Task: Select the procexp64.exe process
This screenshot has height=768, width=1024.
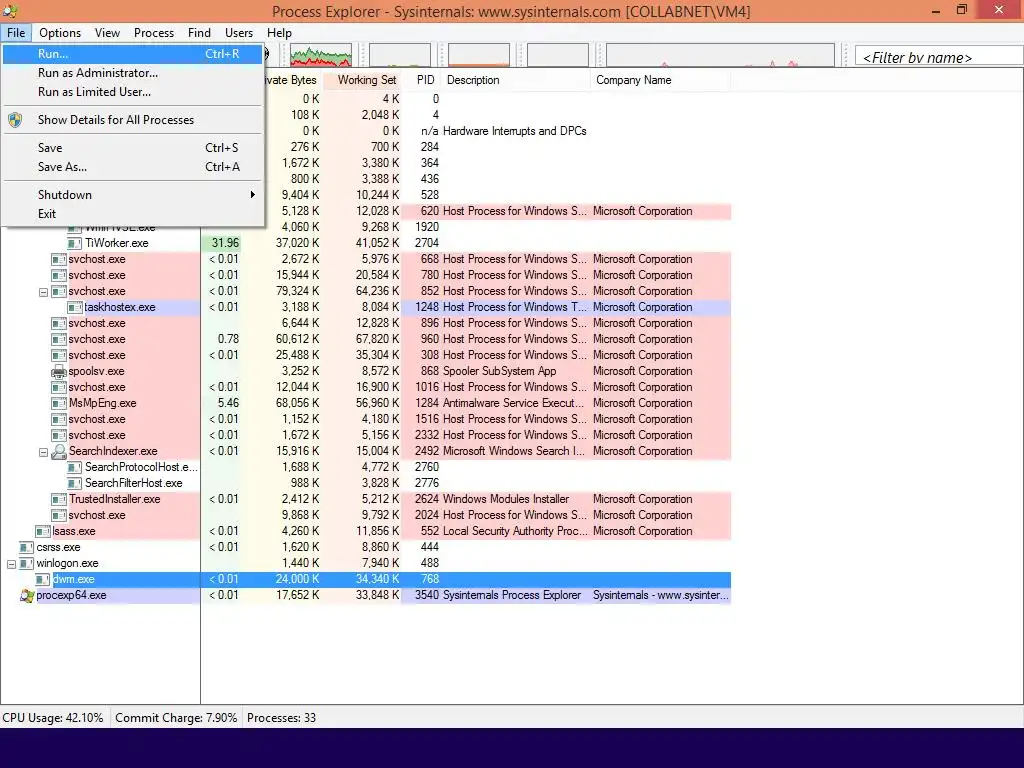Action: click(x=71, y=595)
